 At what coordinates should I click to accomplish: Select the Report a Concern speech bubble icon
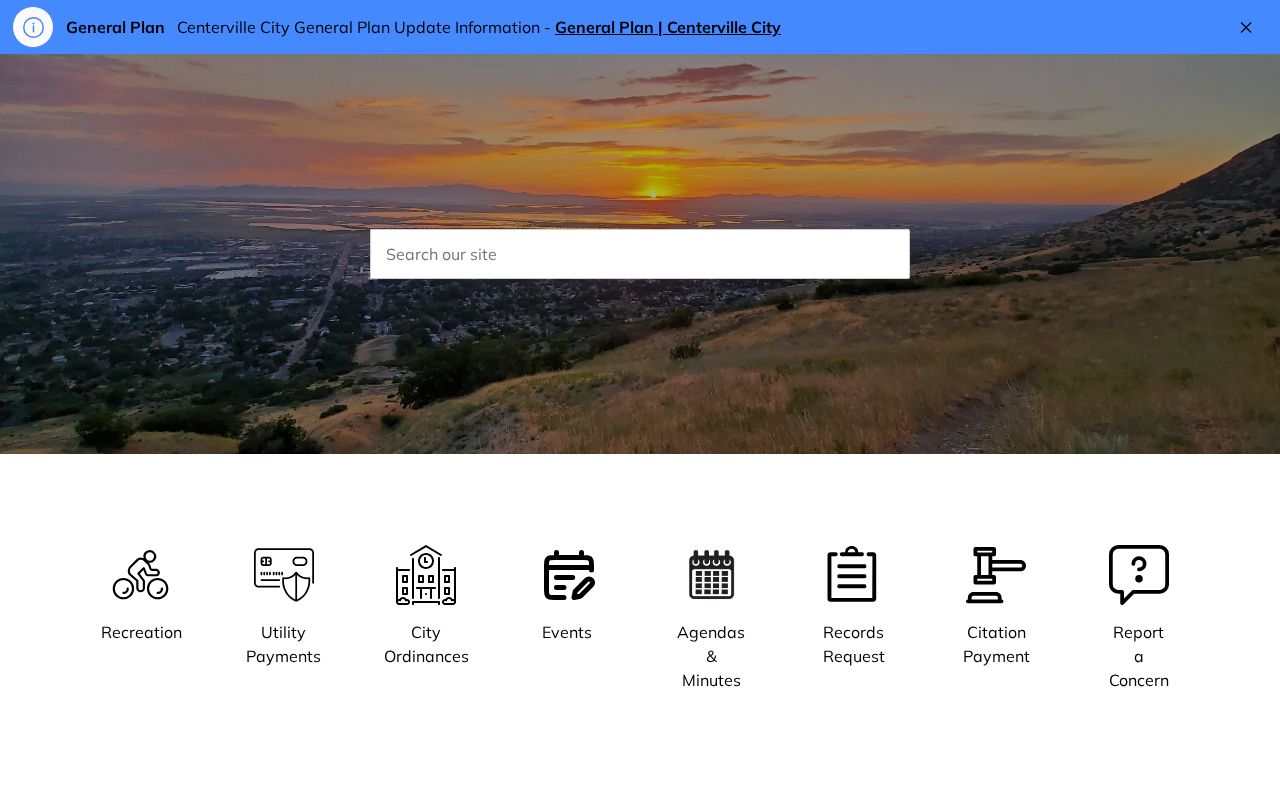coord(1138,575)
